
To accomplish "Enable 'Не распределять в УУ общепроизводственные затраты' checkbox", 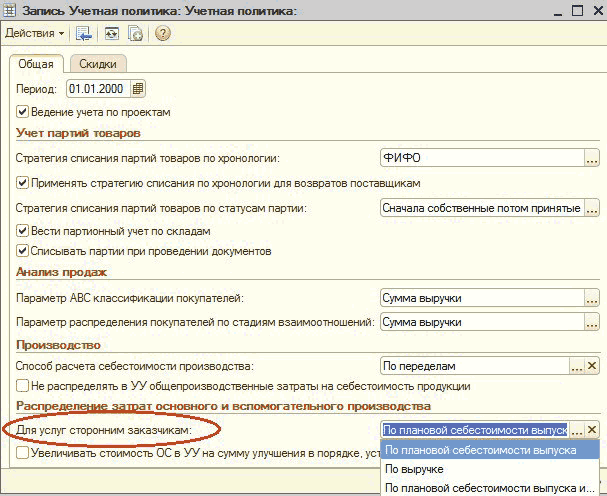I will tap(23, 386).
